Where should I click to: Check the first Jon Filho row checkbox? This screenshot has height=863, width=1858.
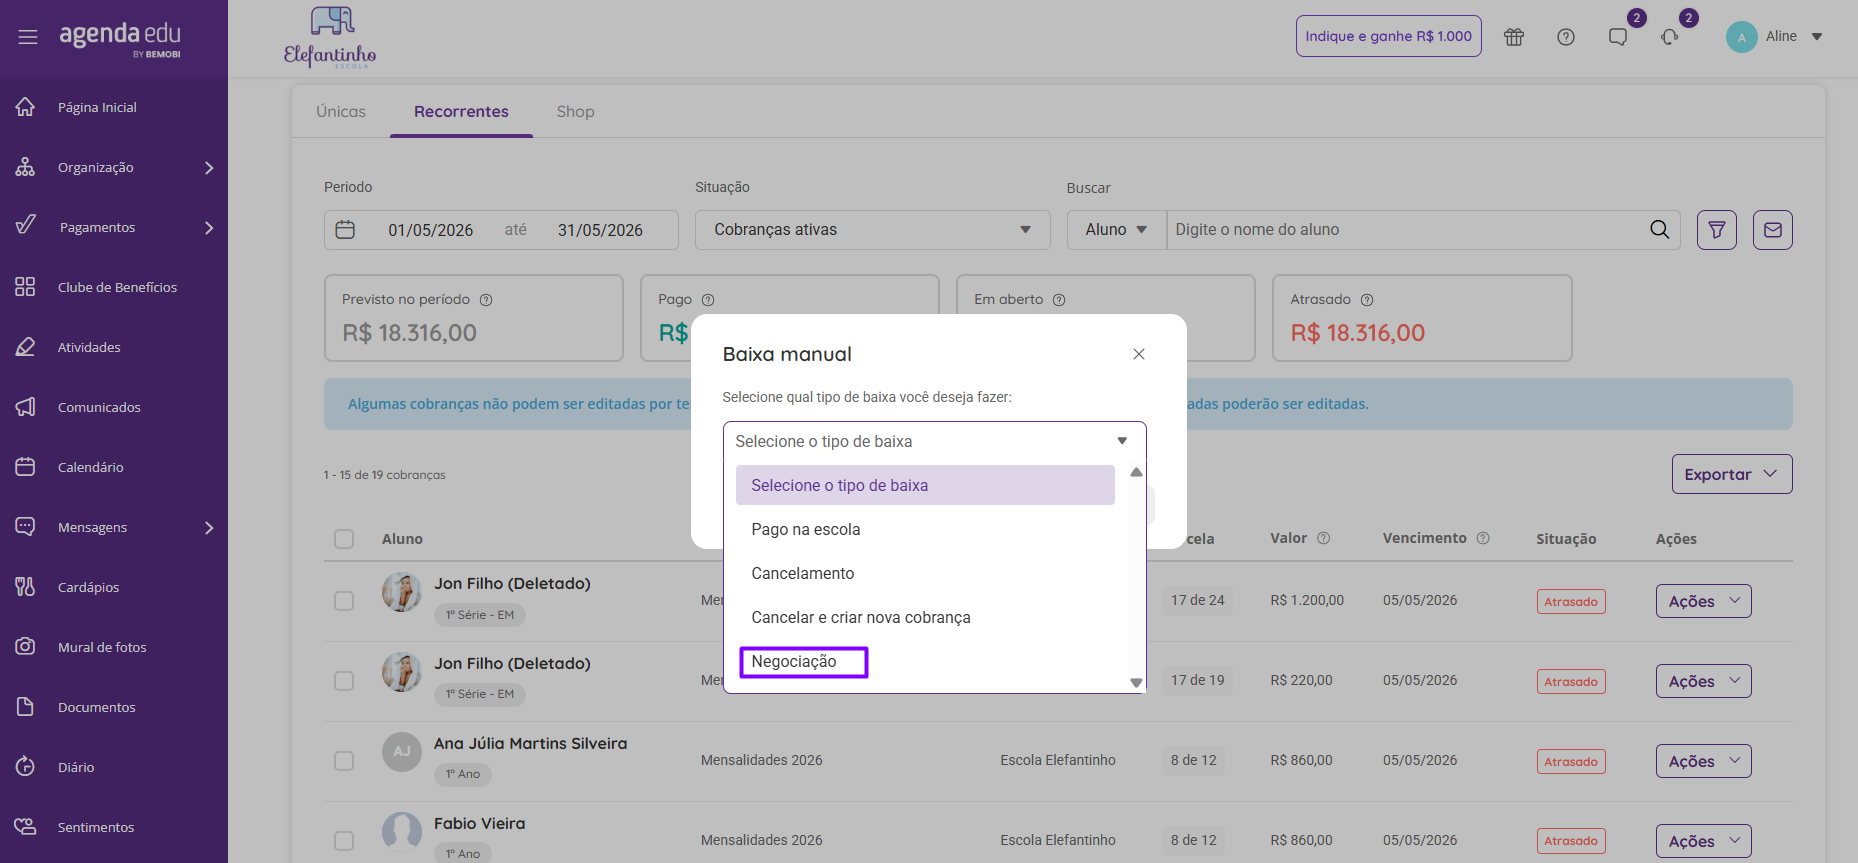344,601
